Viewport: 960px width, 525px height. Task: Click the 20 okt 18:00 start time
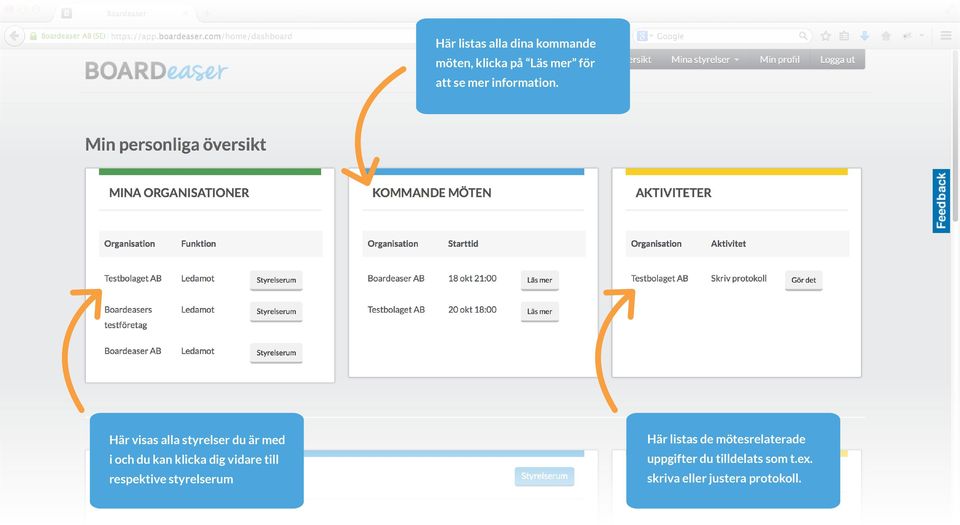coord(472,310)
